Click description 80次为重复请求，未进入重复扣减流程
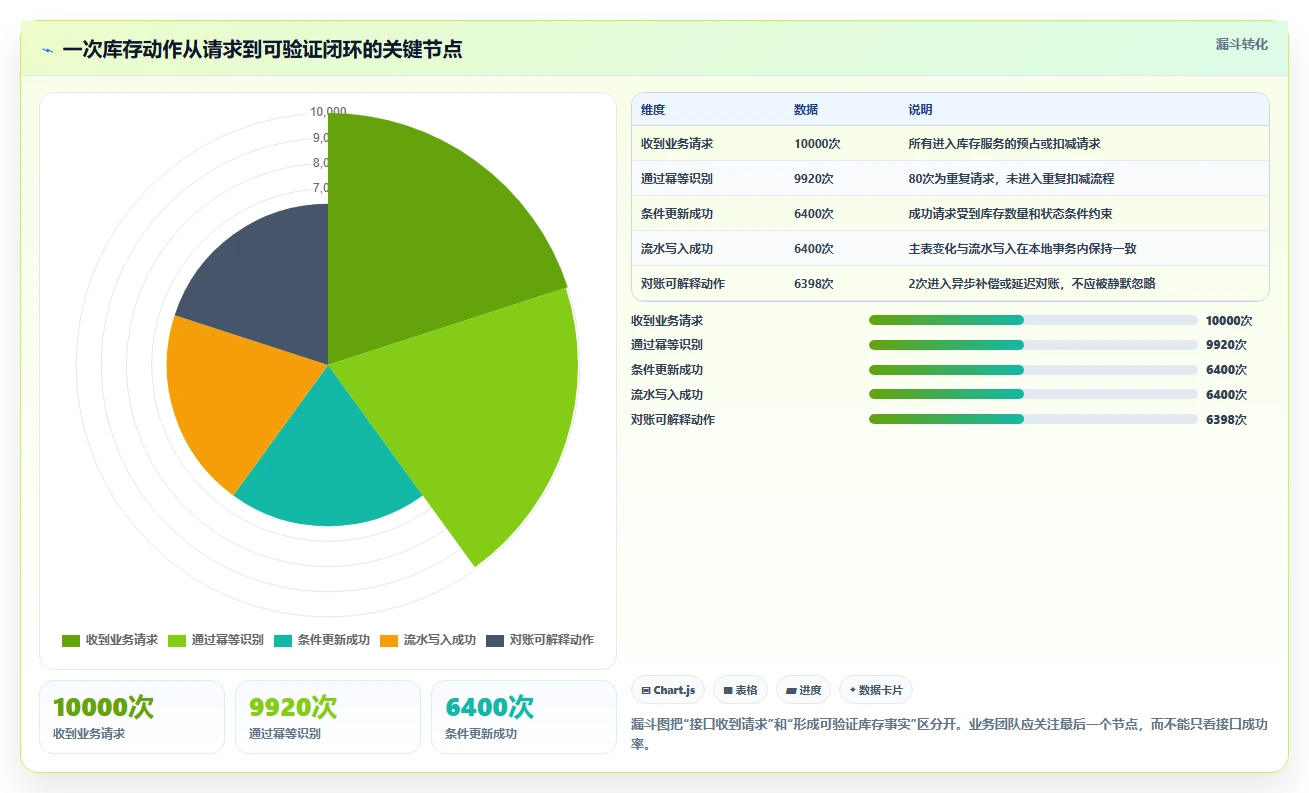1309x793 pixels. [x=1011, y=179]
